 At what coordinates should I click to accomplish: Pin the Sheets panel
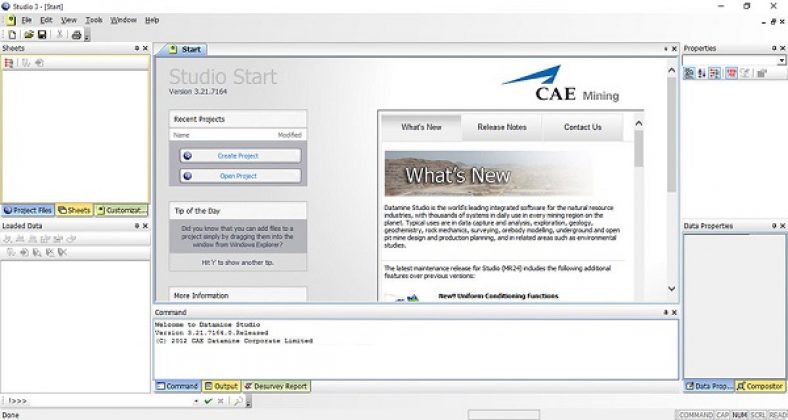coord(137,48)
